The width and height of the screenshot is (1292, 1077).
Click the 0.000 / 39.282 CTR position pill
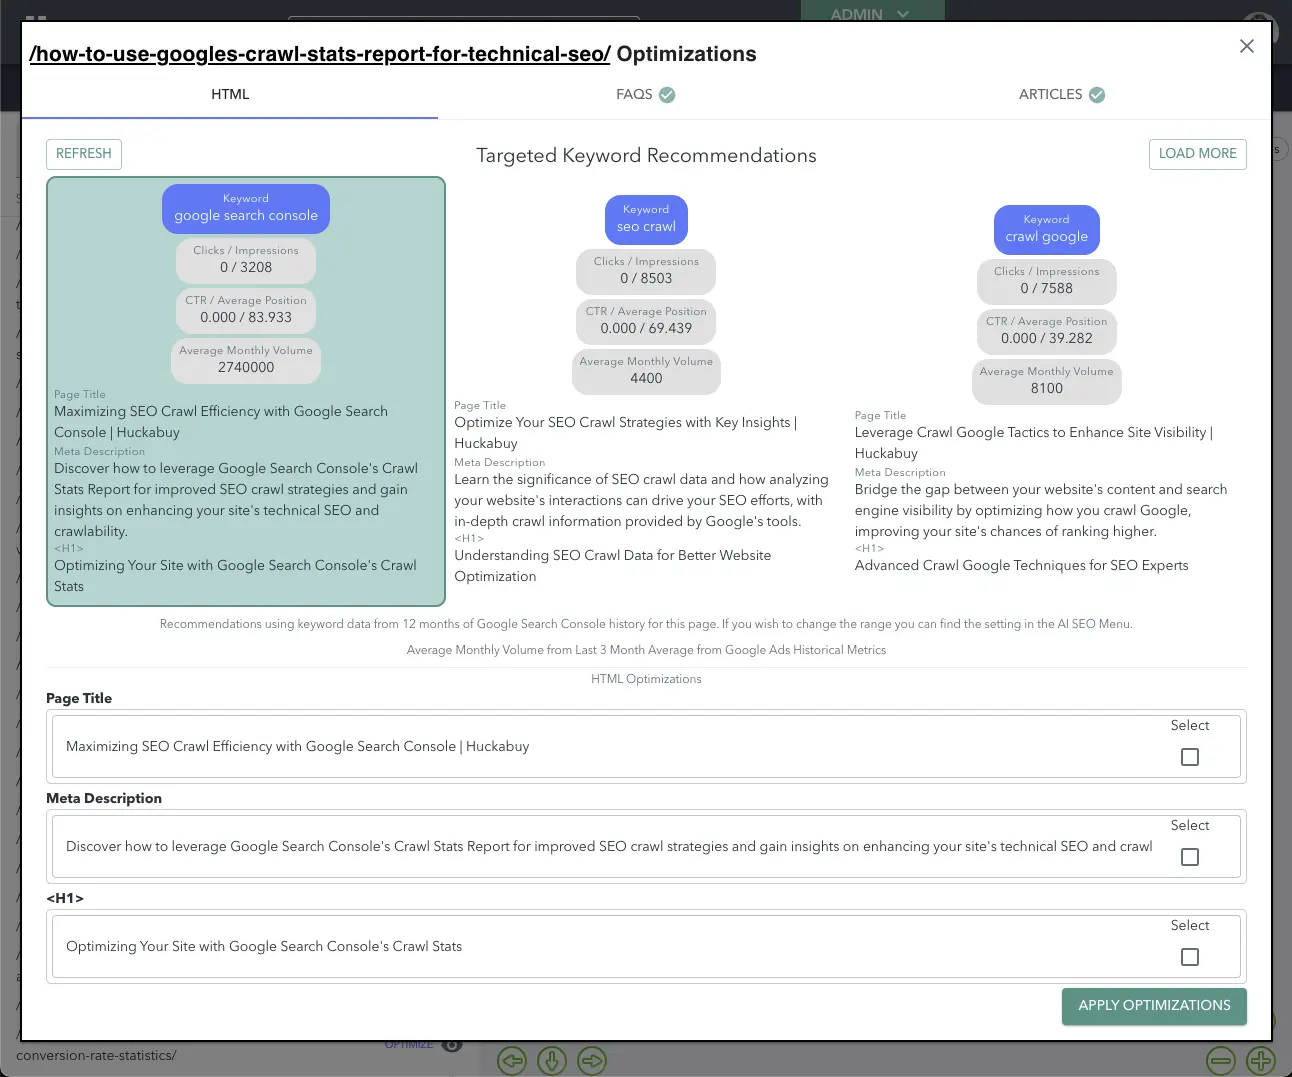coord(1046,330)
